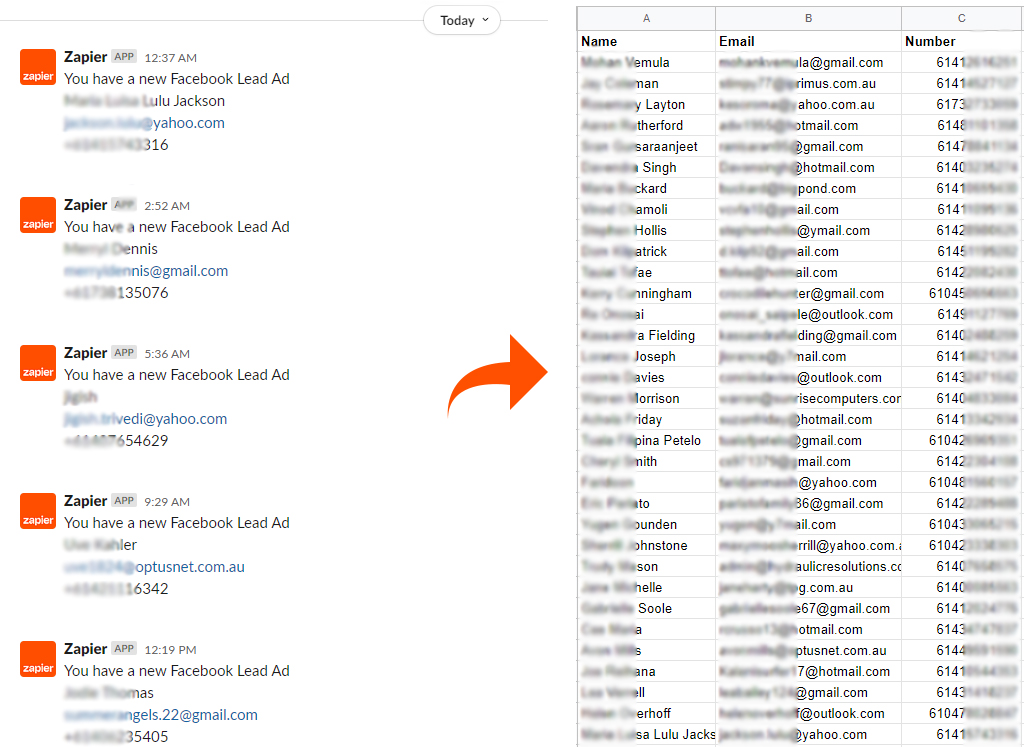Click the Email header cell

point(808,41)
